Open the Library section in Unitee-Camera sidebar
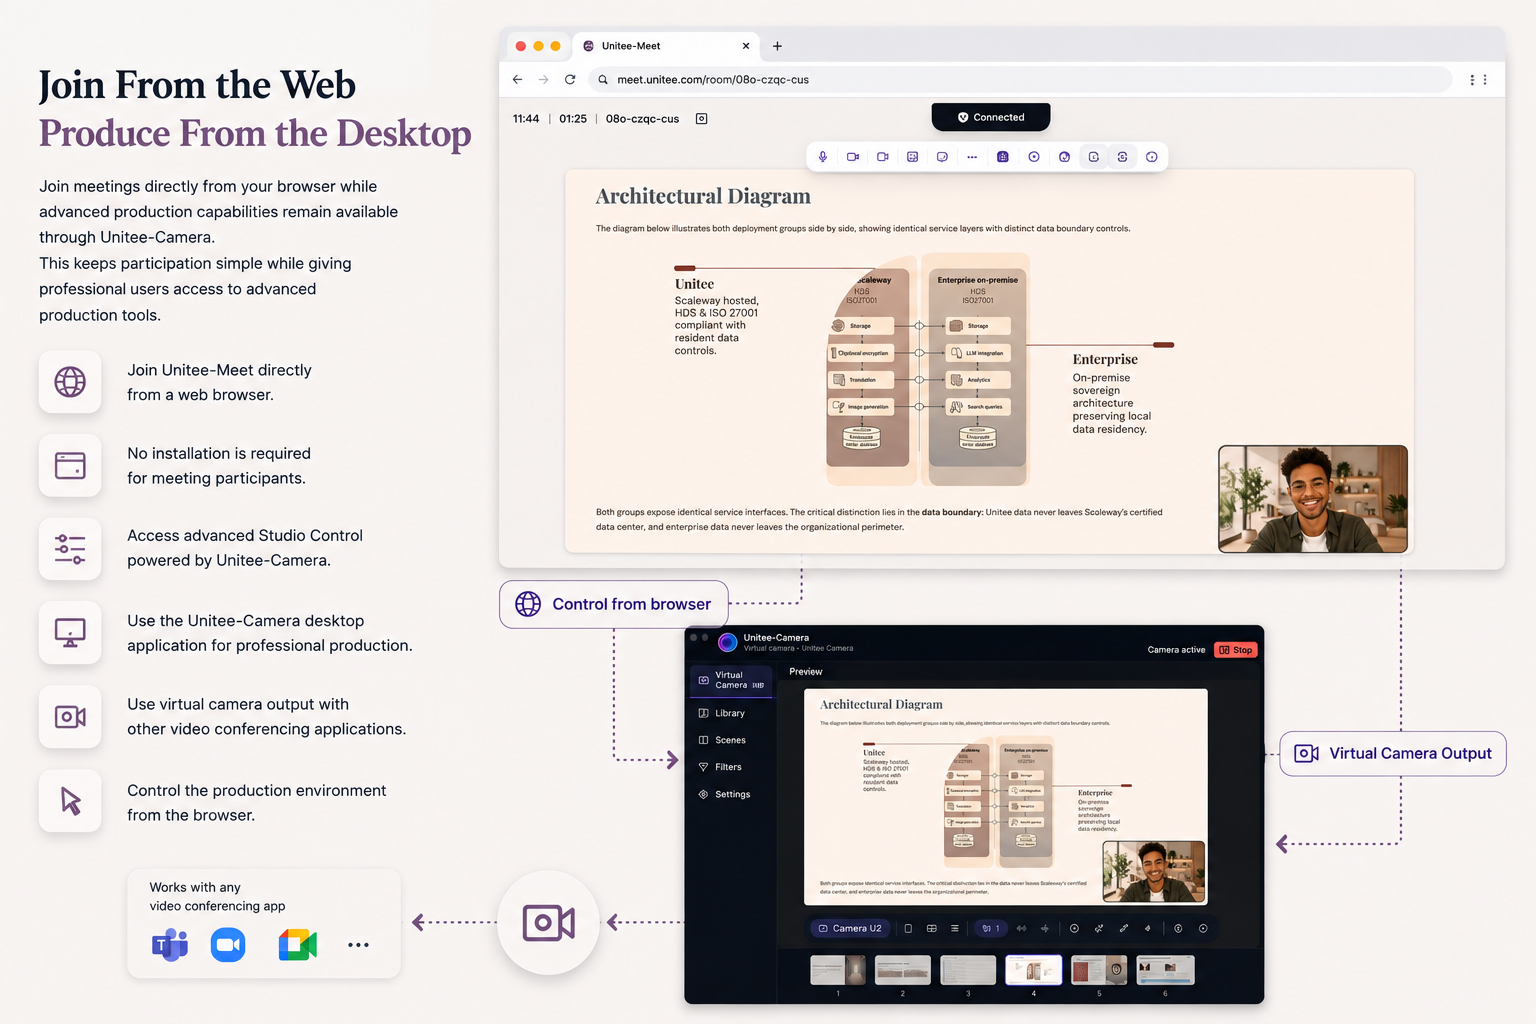Image resolution: width=1536 pixels, height=1024 pixels. tap(730, 713)
